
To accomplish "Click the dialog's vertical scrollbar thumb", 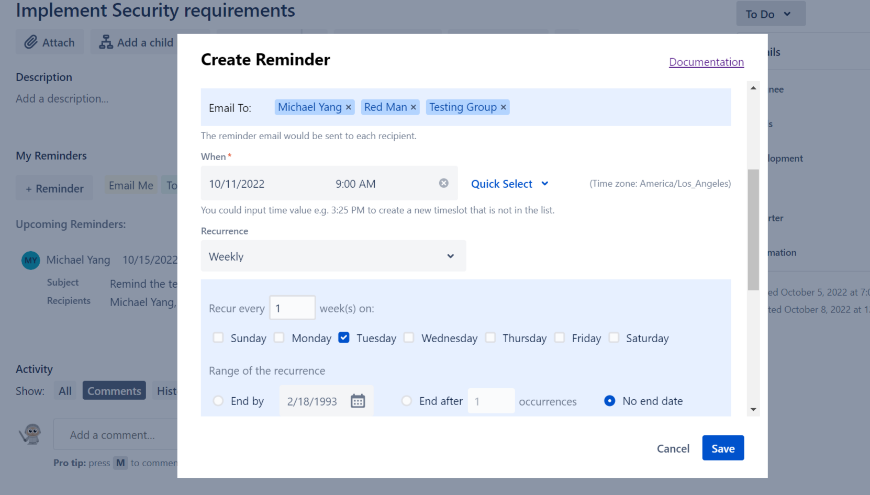I will [753, 230].
